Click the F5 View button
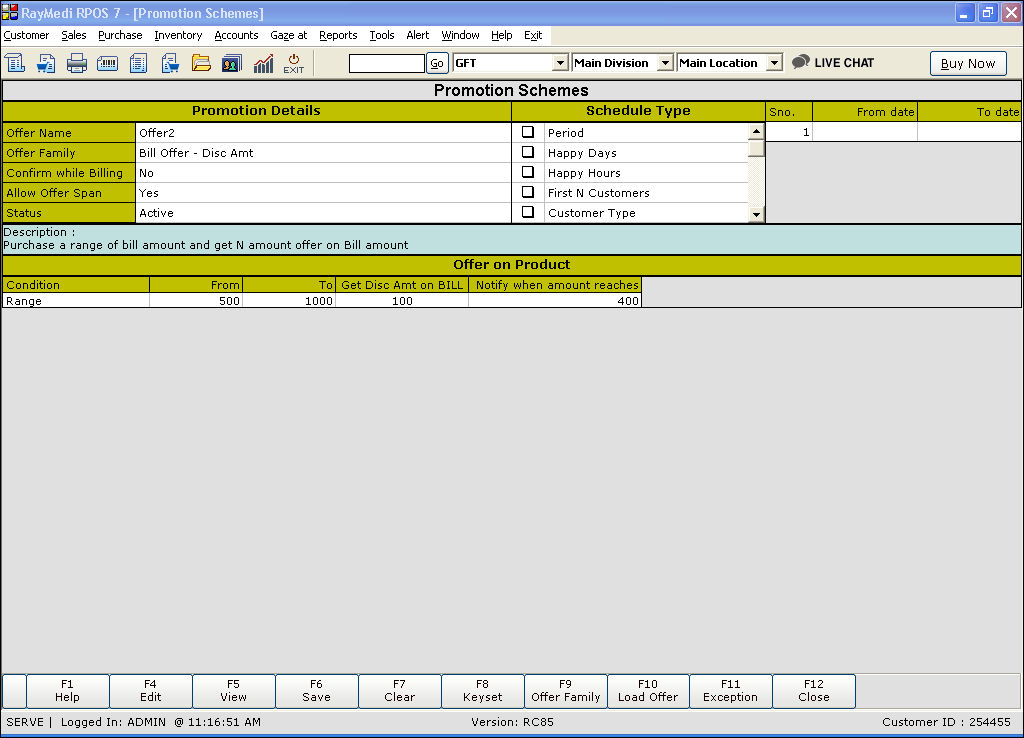1024x738 pixels. coord(233,691)
